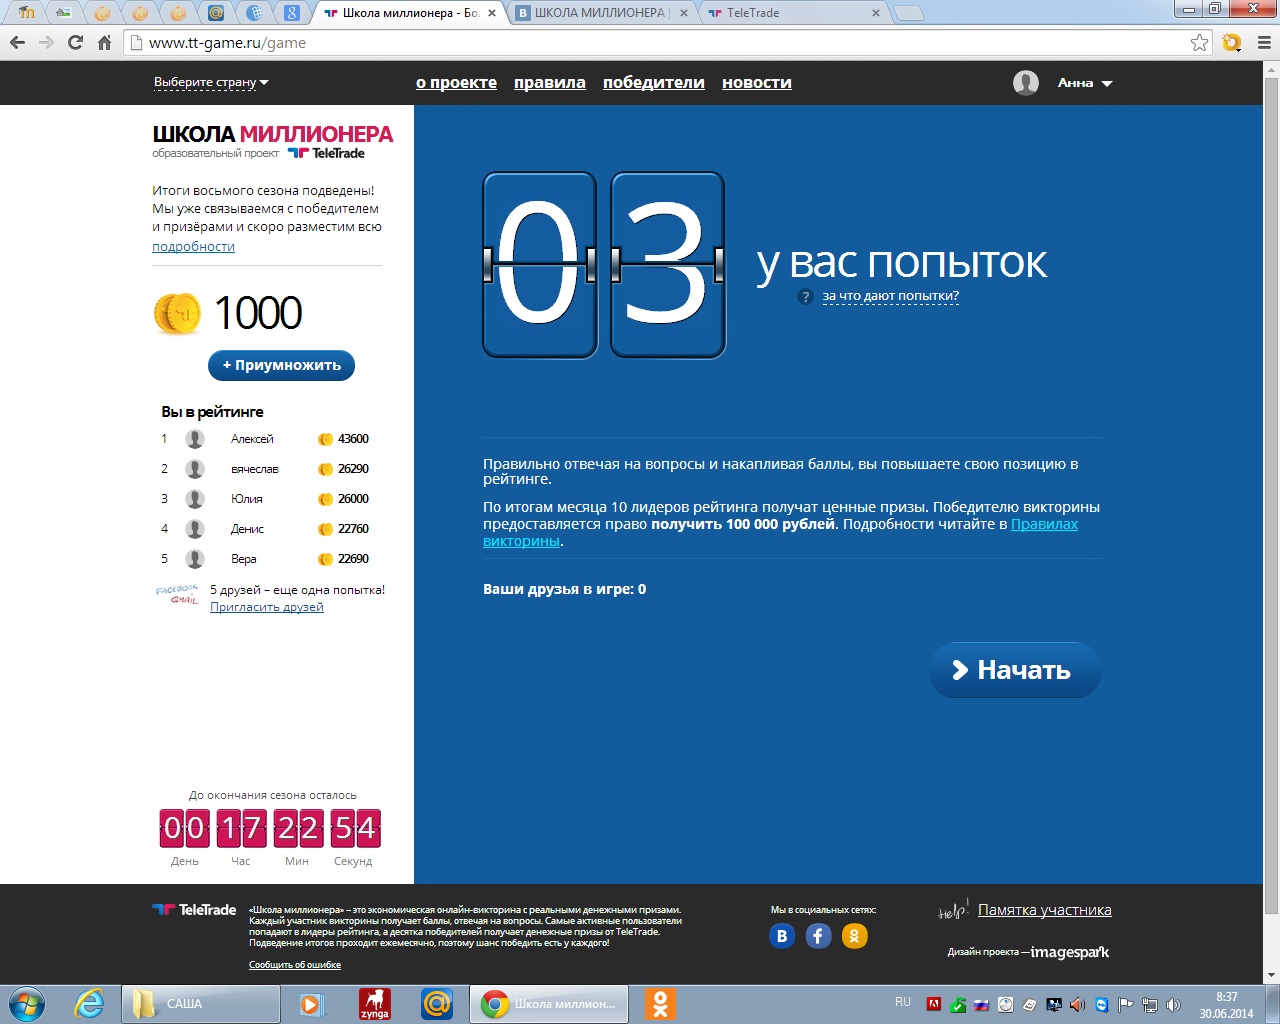Open the Action Center flag icon
This screenshot has height=1024, width=1280.
[x=1126, y=1004]
